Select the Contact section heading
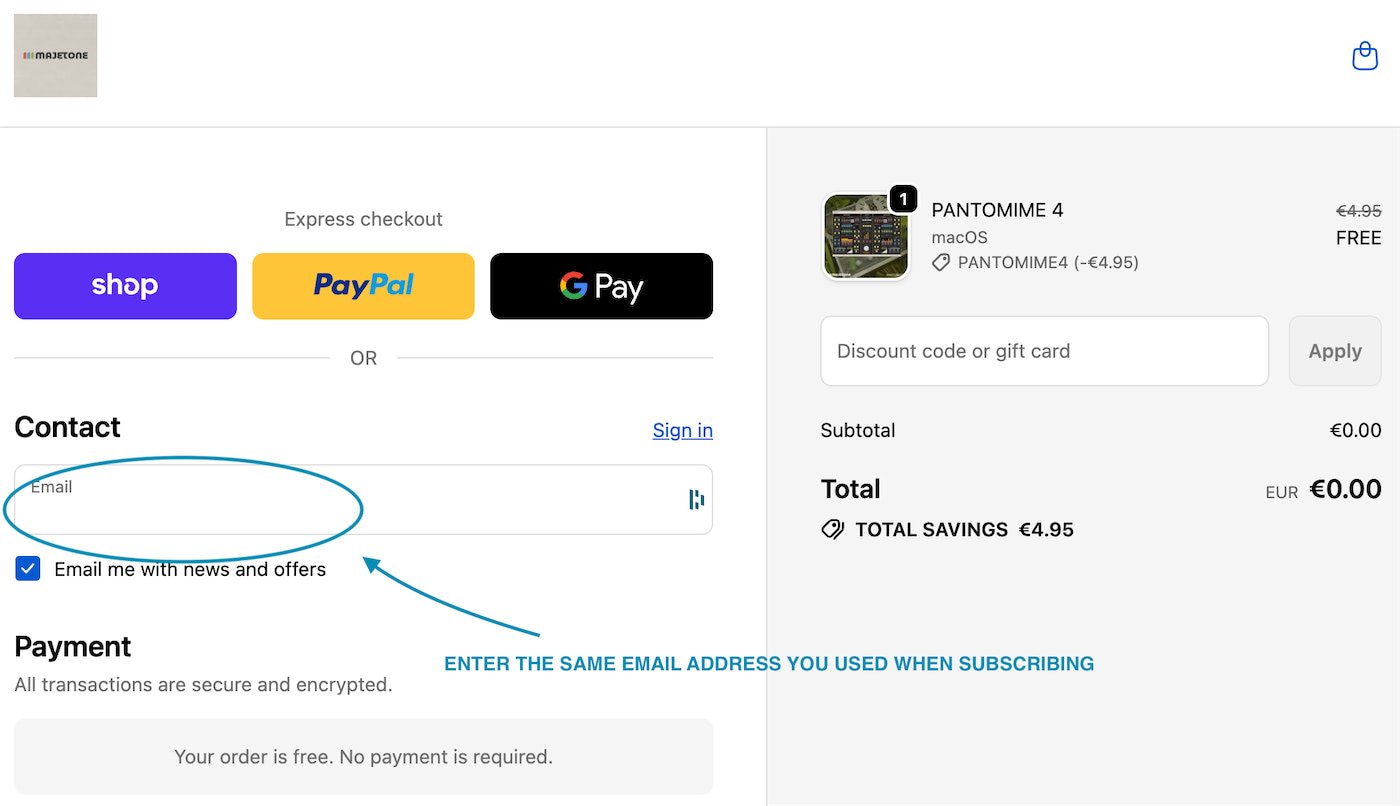Viewport: 1400px width, 806px height. (x=67, y=427)
